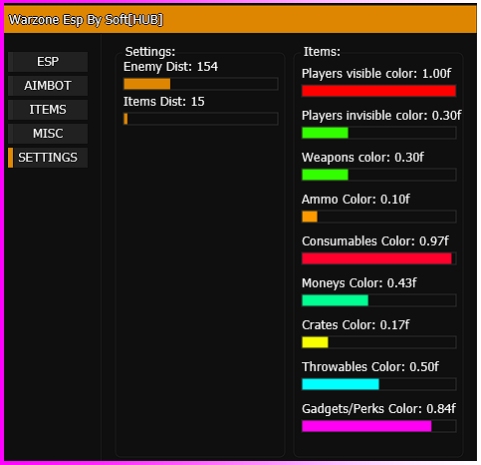Viewport: 481px width, 465px height.
Task: Switch to the AIMBOT tab
Action: [48, 86]
